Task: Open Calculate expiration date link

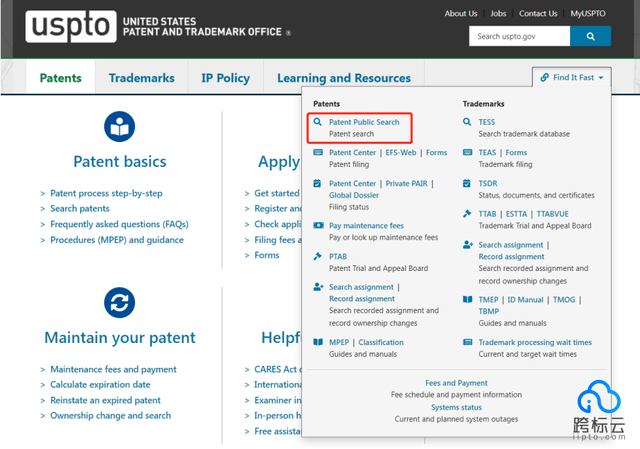Action: 100,385
